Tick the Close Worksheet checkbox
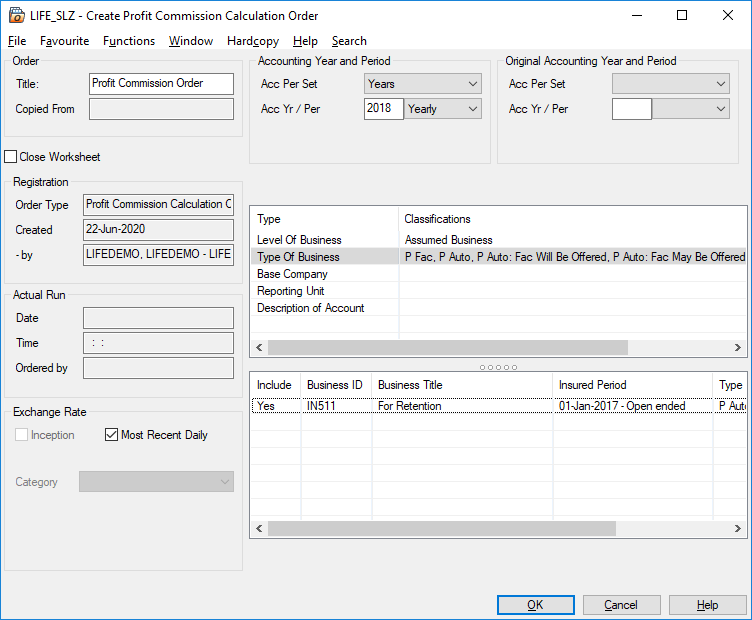 [11, 157]
